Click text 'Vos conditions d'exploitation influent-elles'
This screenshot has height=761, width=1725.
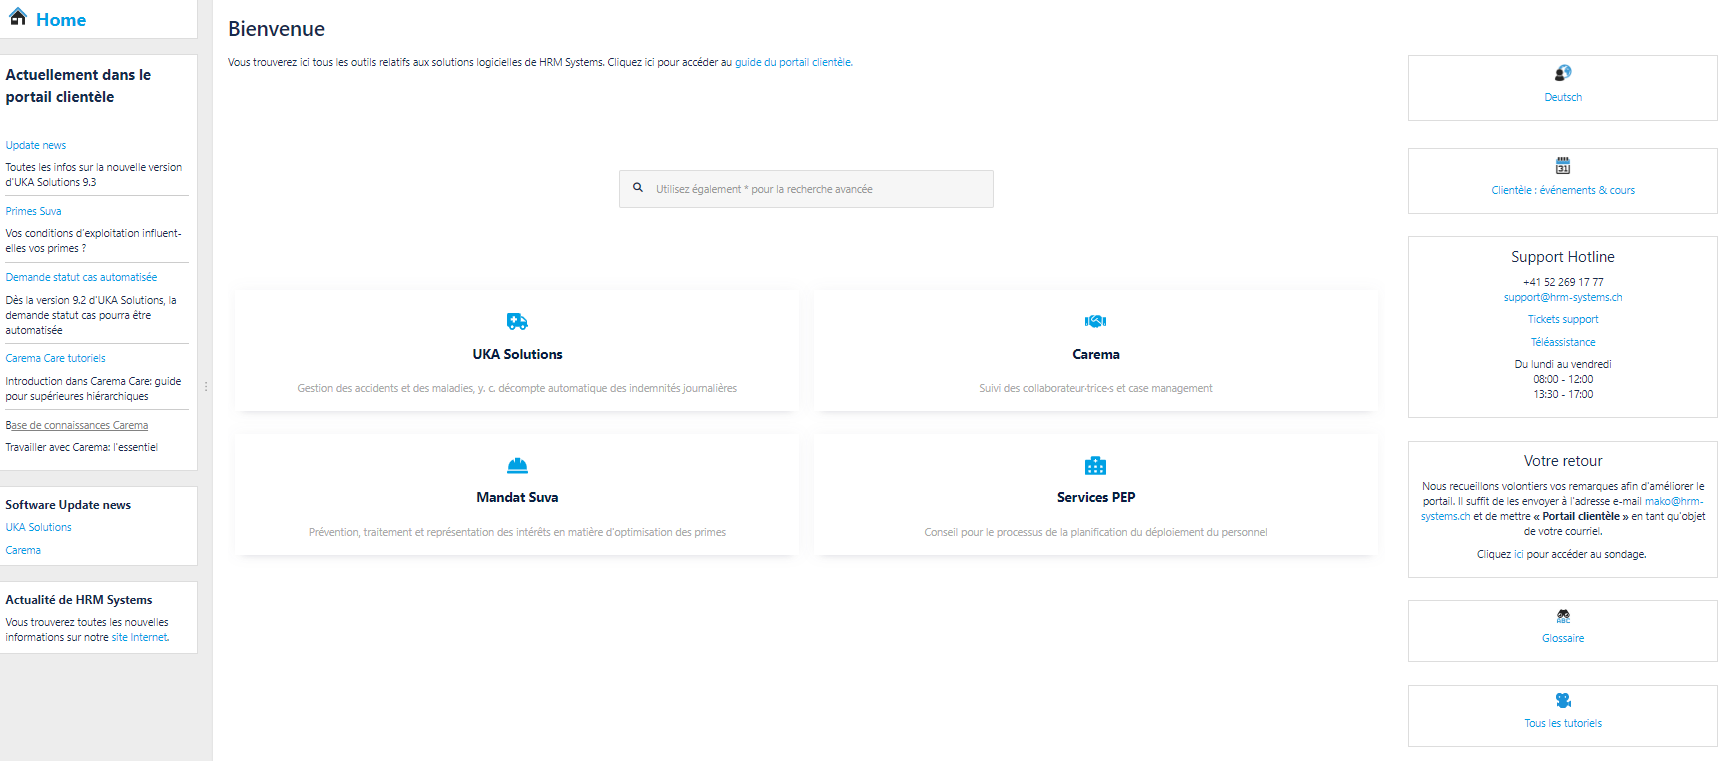coord(93,241)
